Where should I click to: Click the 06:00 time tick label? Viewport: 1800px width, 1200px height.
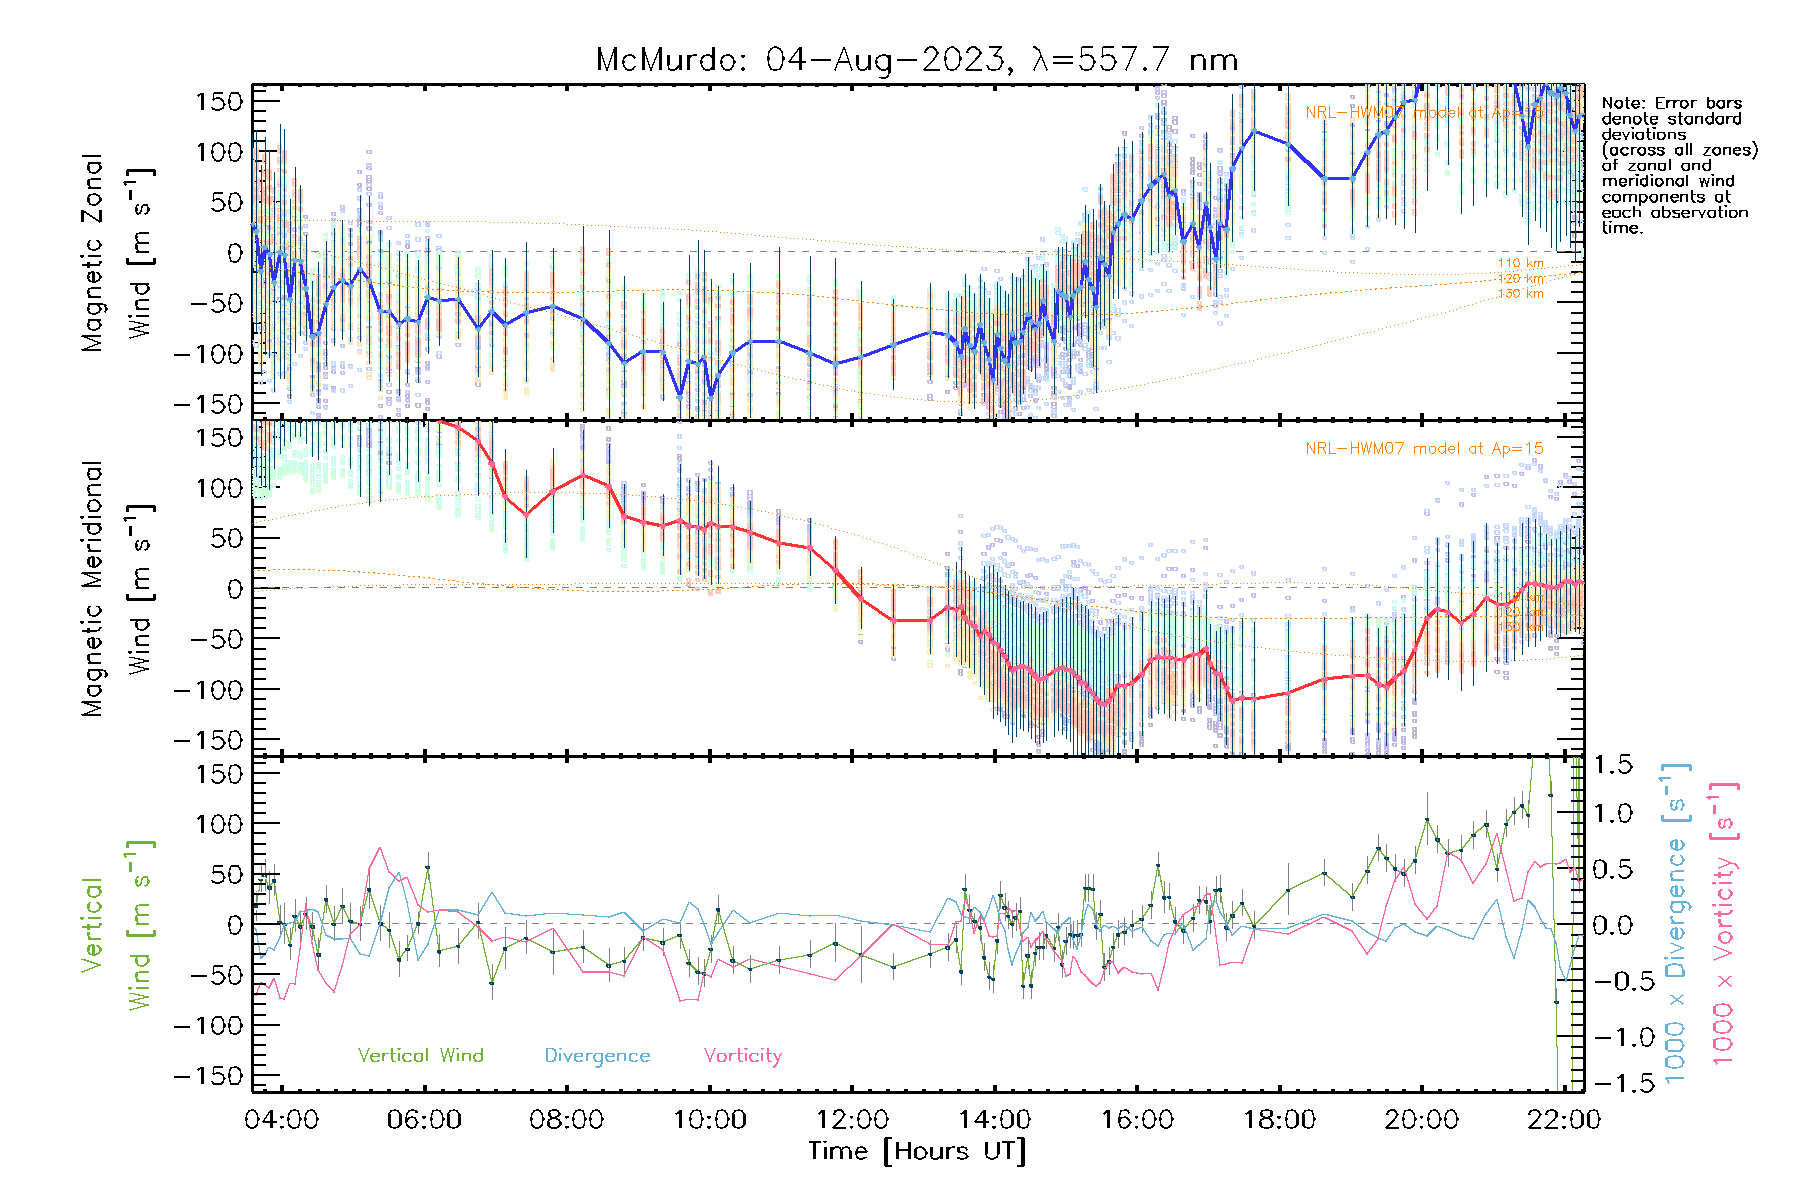coord(424,1119)
